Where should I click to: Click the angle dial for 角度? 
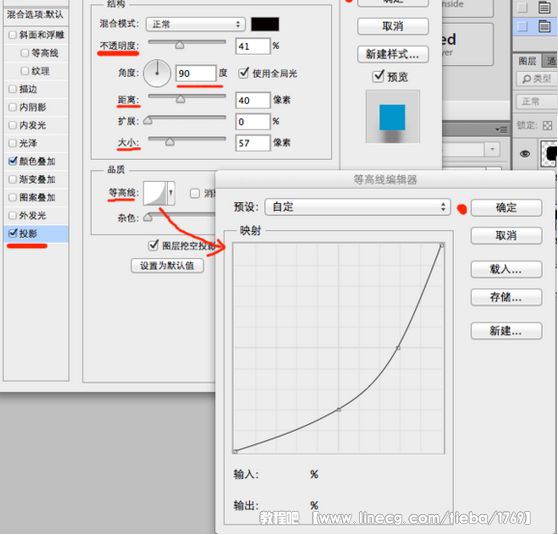coord(157,73)
